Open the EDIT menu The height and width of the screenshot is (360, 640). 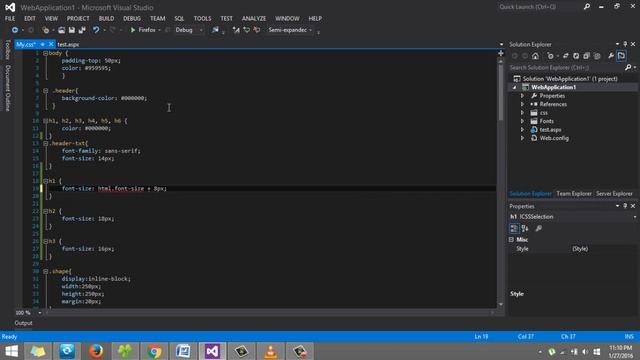30,18
